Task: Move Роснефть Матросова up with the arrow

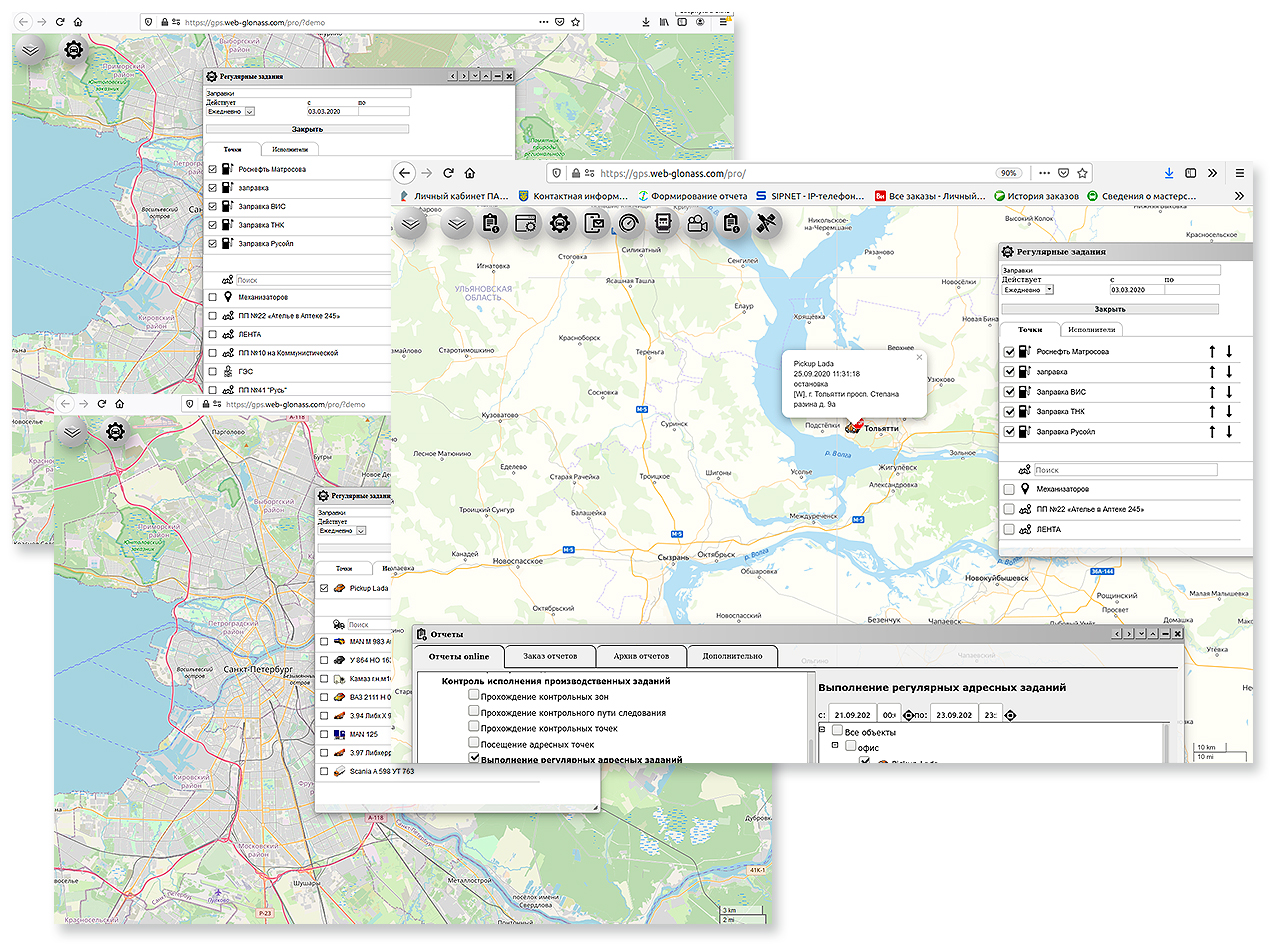Action: point(1211,352)
